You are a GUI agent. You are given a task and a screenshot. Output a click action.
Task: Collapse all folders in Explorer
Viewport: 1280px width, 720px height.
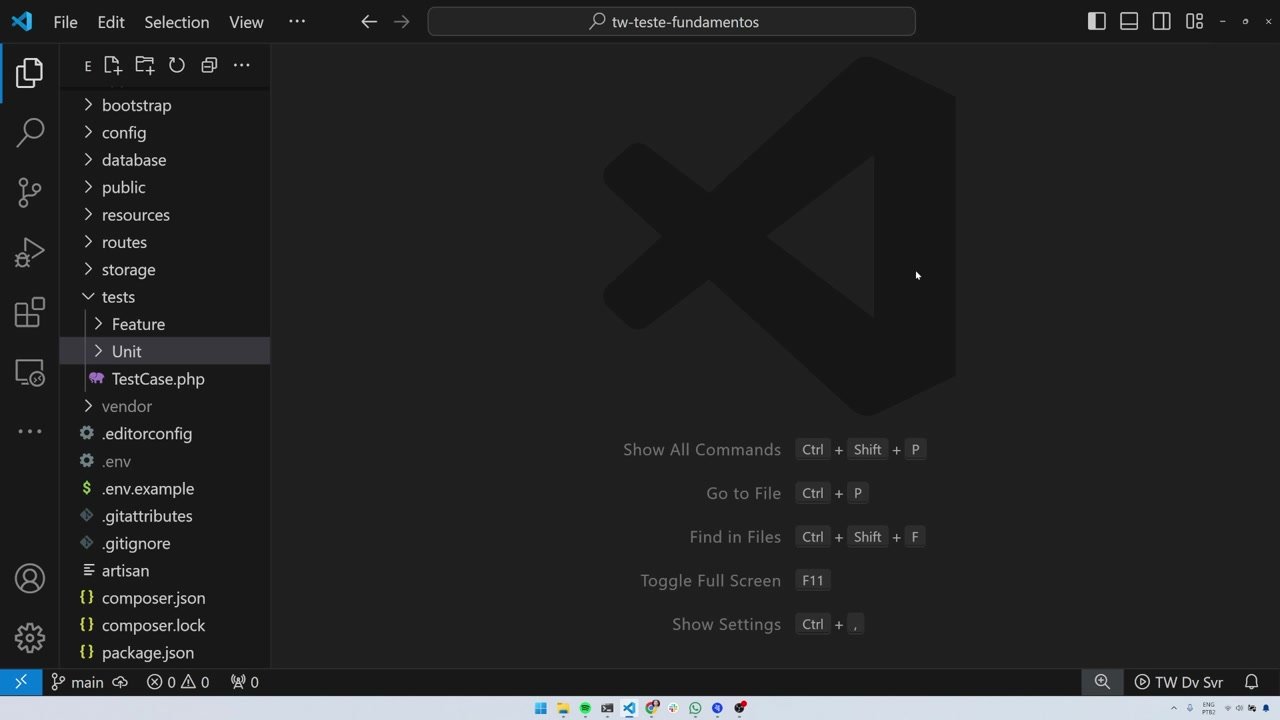pos(209,65)
